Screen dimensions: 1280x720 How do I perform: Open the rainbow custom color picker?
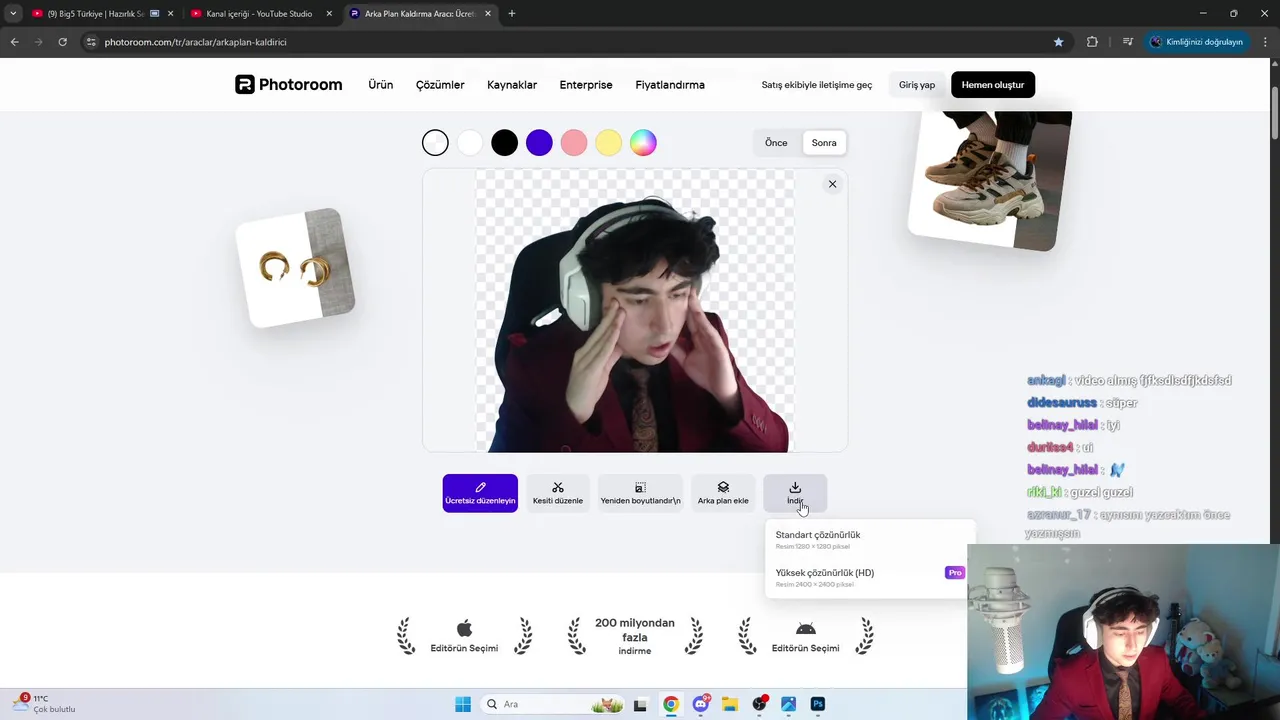(643, 143)
